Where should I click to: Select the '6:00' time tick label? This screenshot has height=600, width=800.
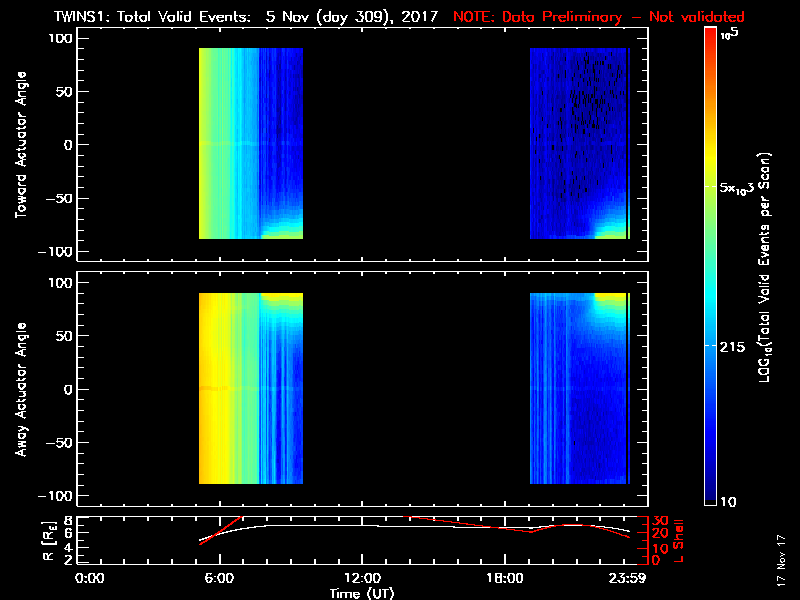226,578
